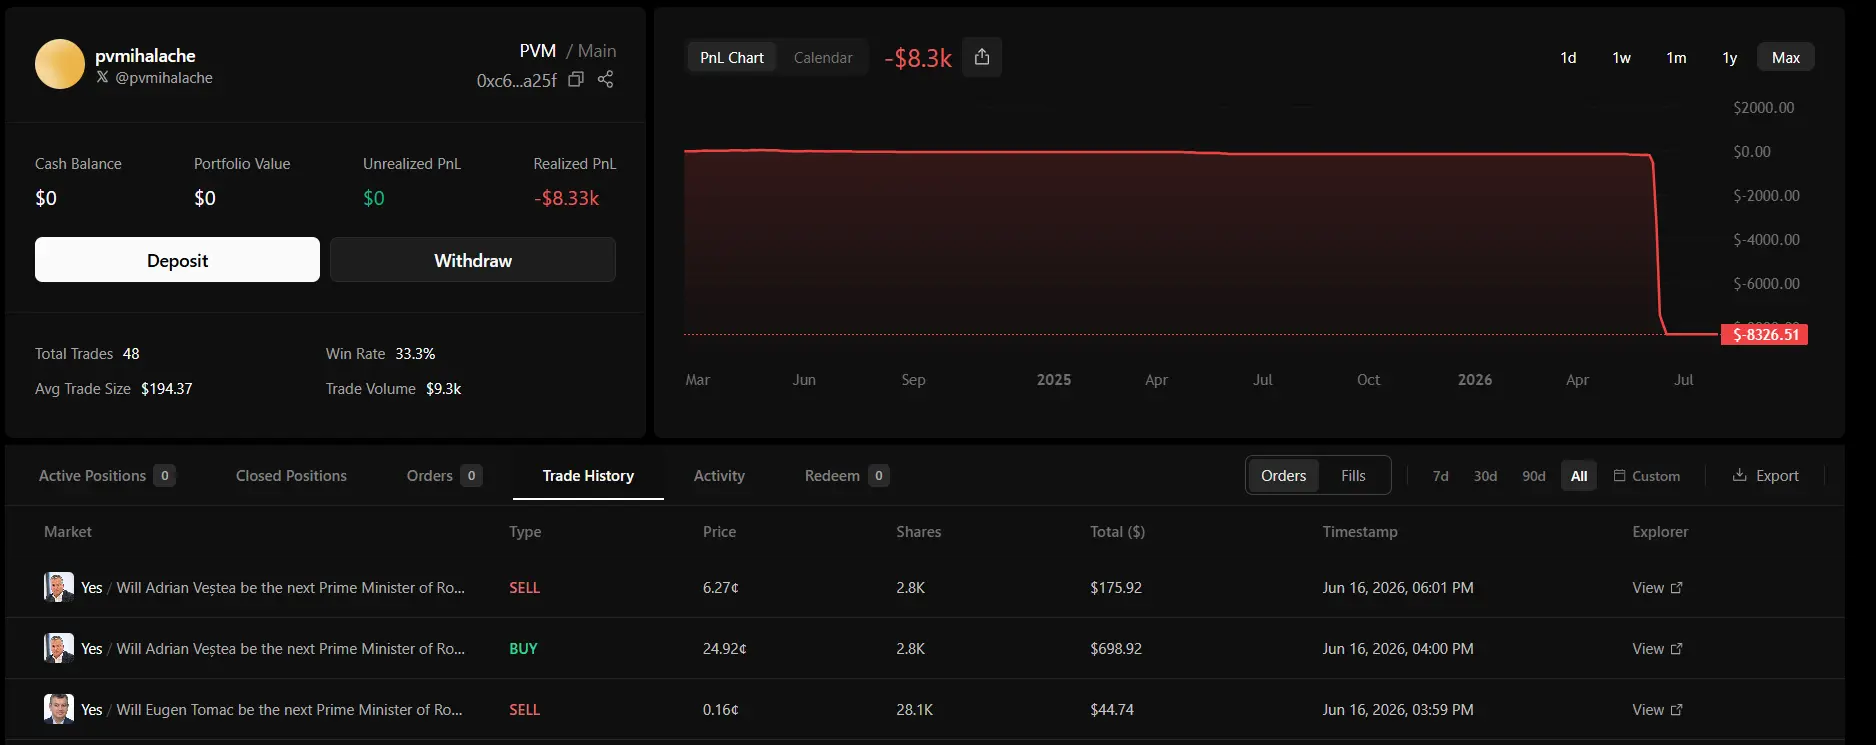
Task: Open Custom date range picker
Action: [x=1647, y=476]
